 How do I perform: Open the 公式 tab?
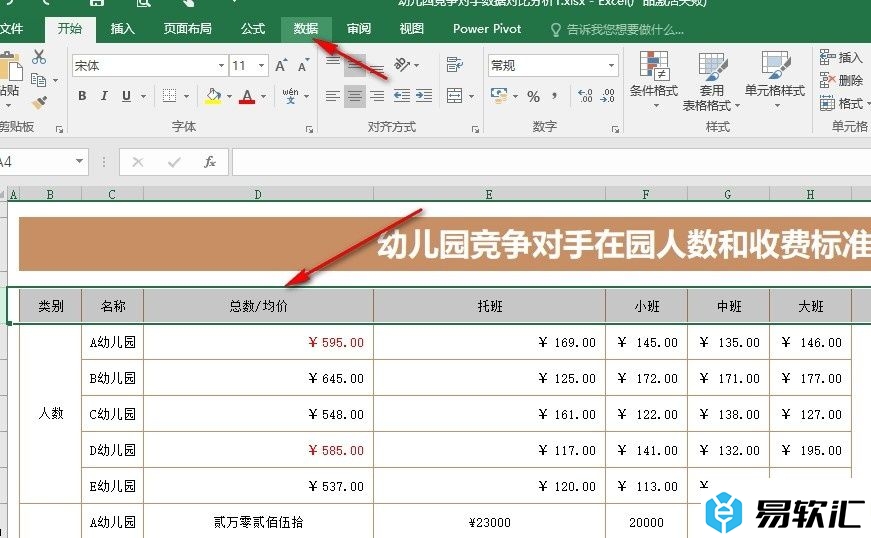click(253, 29)
